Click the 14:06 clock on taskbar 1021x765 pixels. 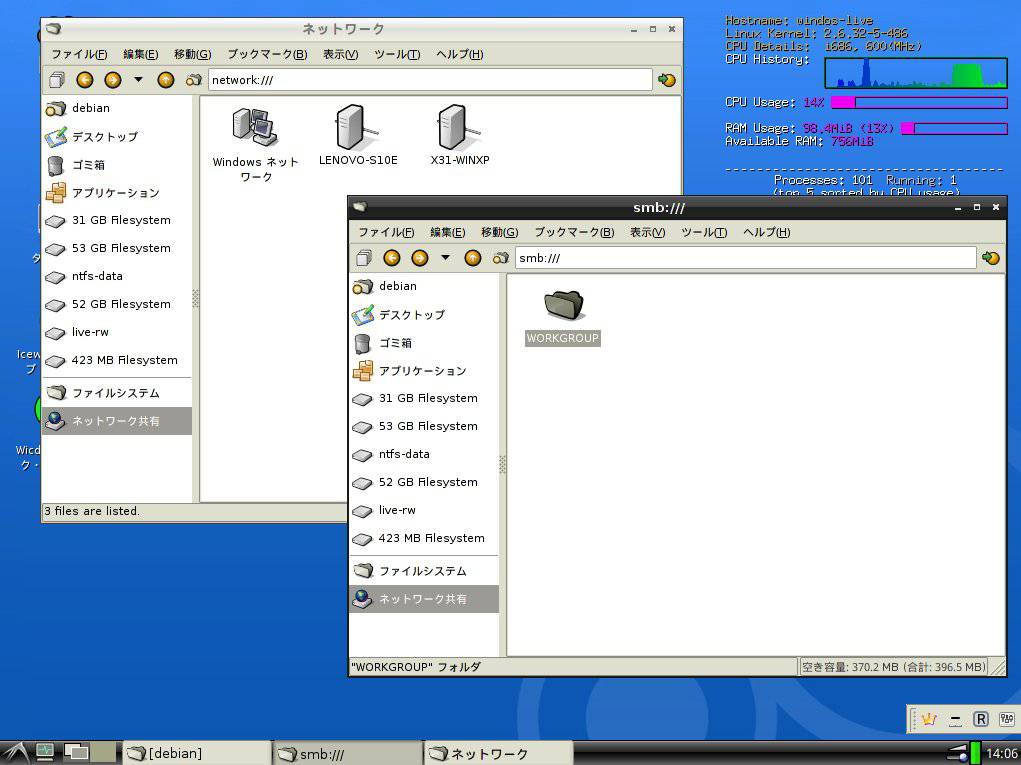click(x=1001, y=753)
